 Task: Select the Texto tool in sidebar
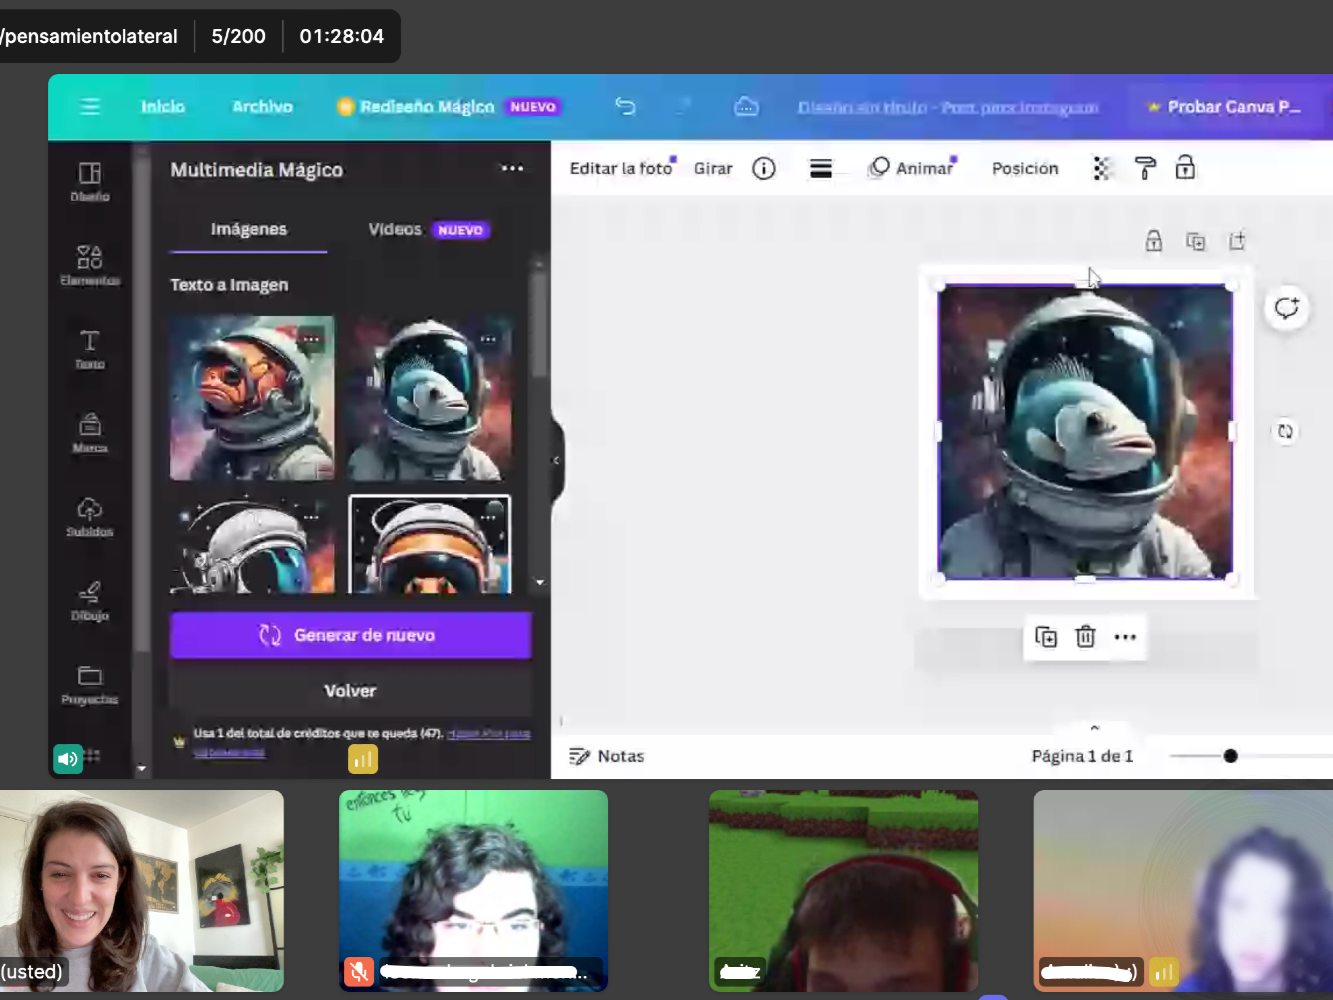point(89,348)
